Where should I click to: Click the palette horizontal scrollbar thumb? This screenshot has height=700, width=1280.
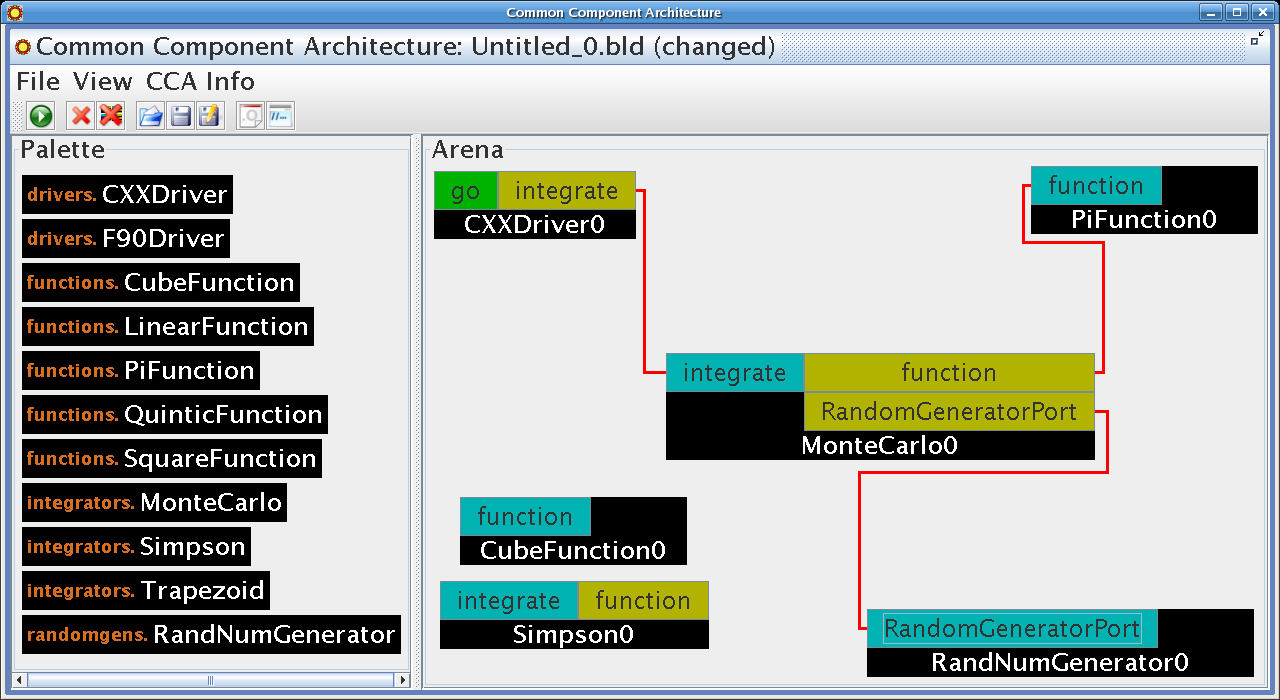[210, 680]
